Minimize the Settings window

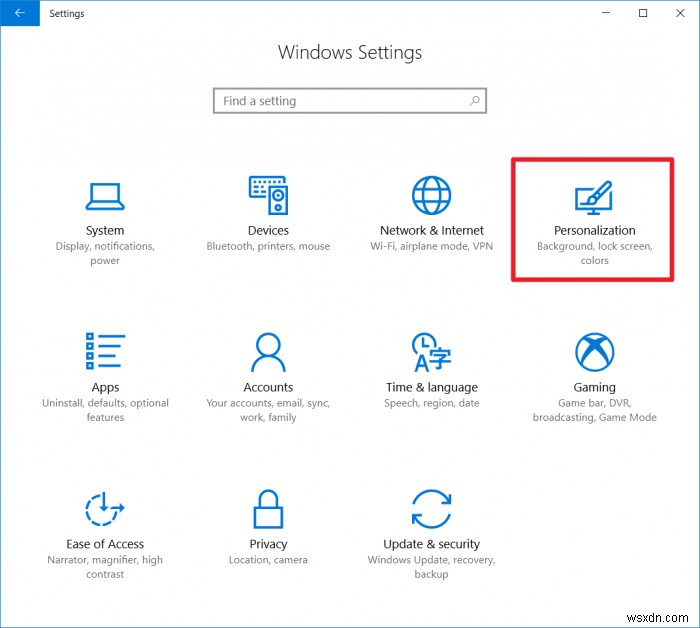click(606, 13)
